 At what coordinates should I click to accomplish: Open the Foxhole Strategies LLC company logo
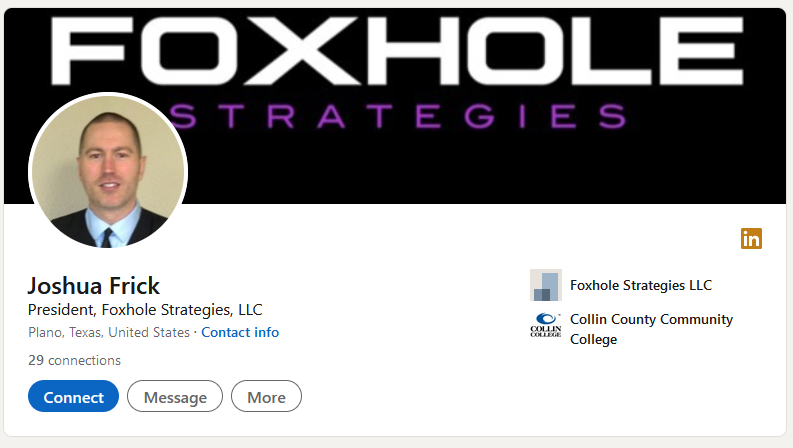tap(546, 285)
